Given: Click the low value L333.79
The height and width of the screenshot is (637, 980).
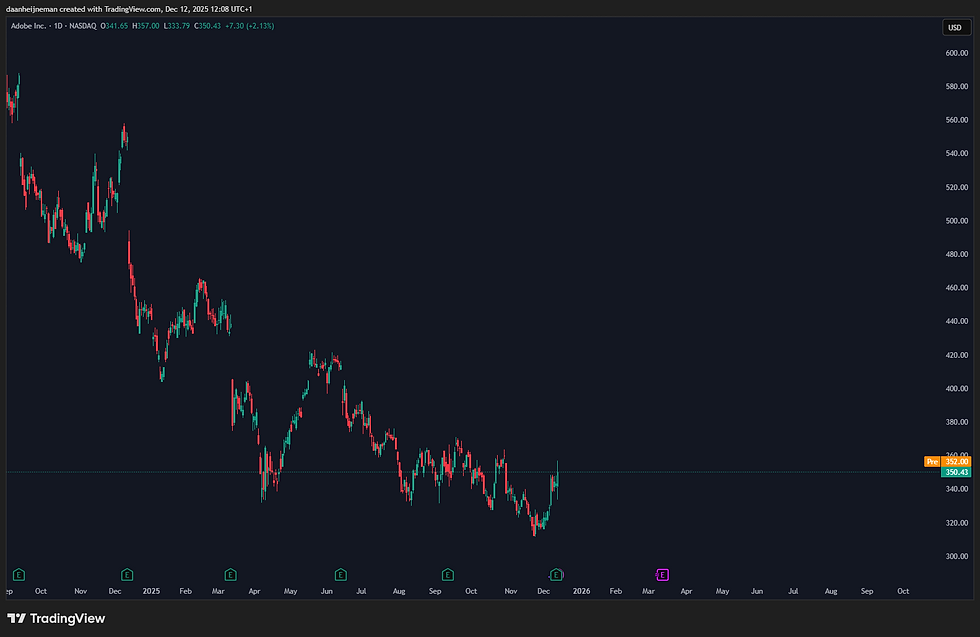Looking at the screenshot, I should click(x=177, y=26).
